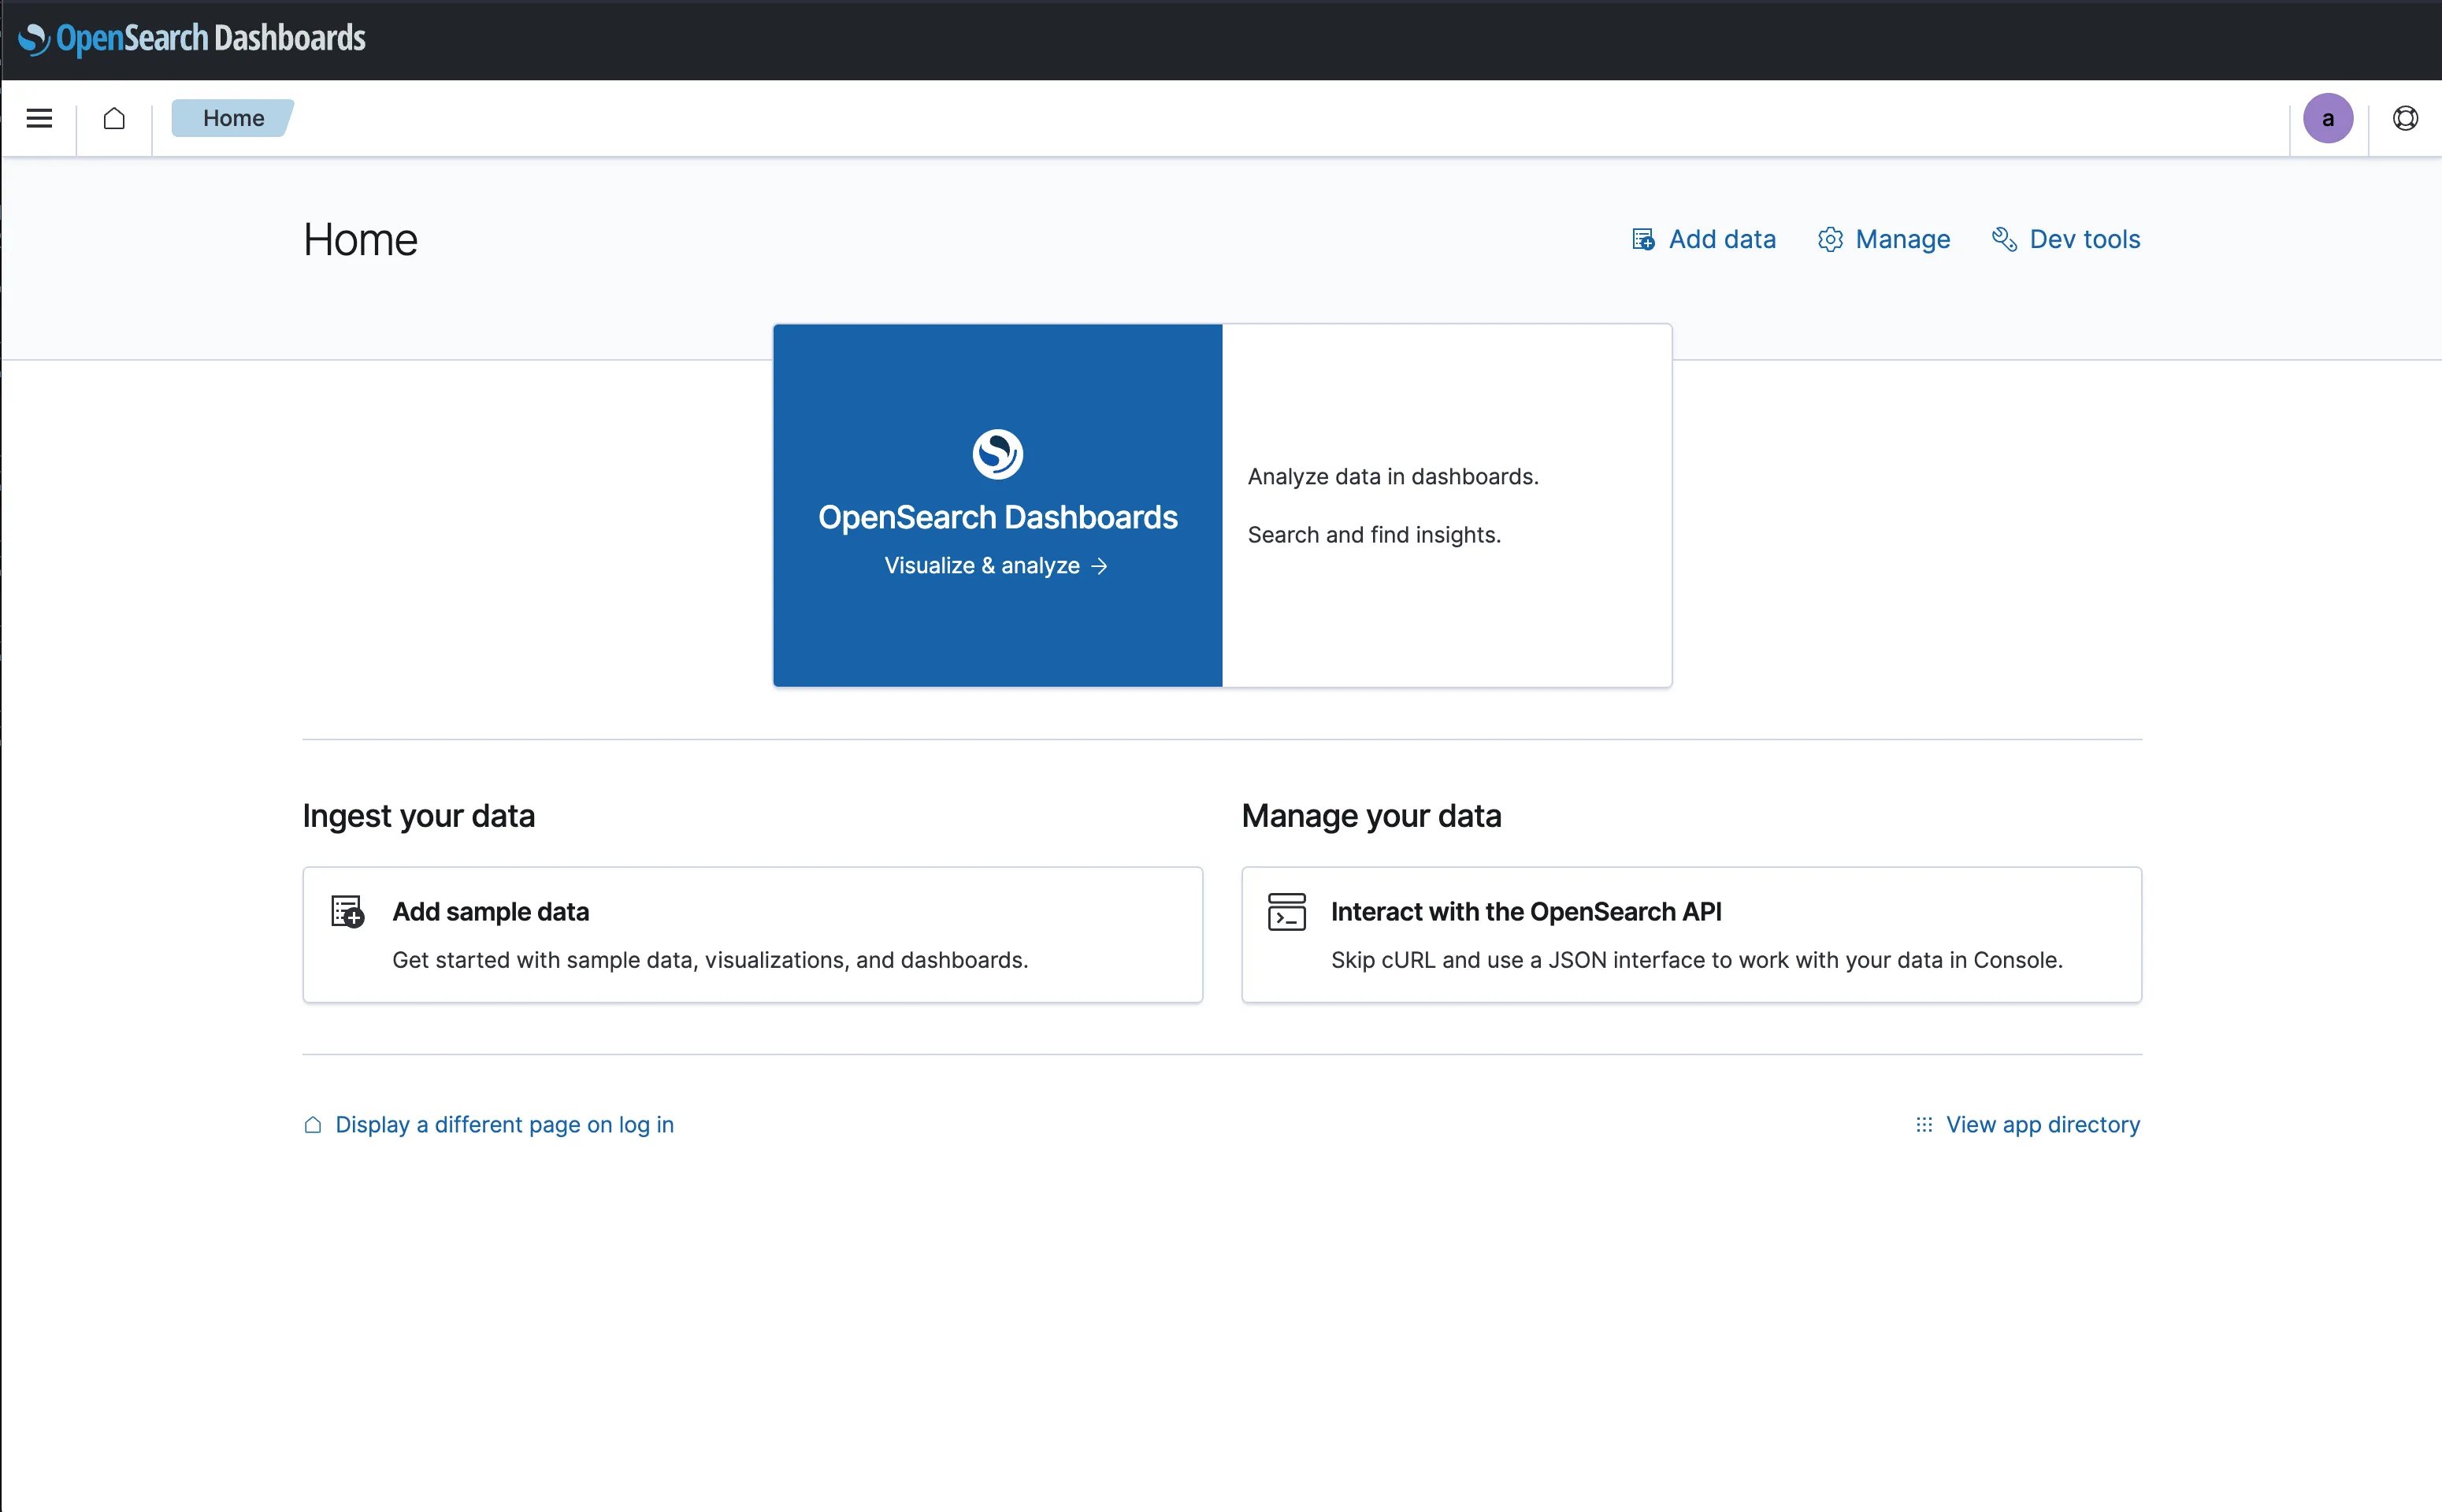Image resolution: width=2442 pixels, height=1512 pixels.
Task: Click Display a different page on log in
Action: click(504, 1124)
